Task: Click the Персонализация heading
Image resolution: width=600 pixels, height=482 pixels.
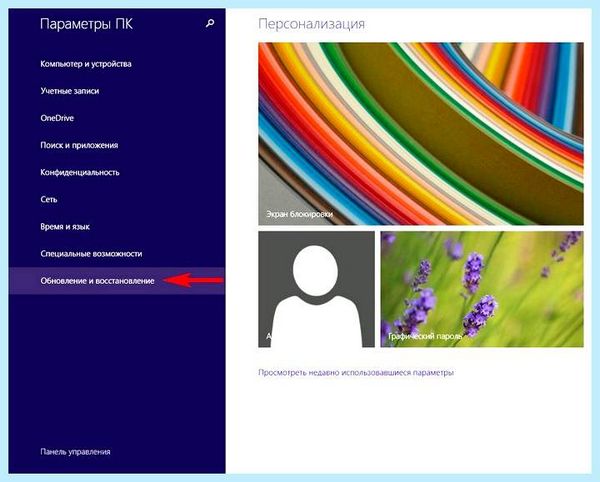Action: pyautogui.click(x=311, y=24)
